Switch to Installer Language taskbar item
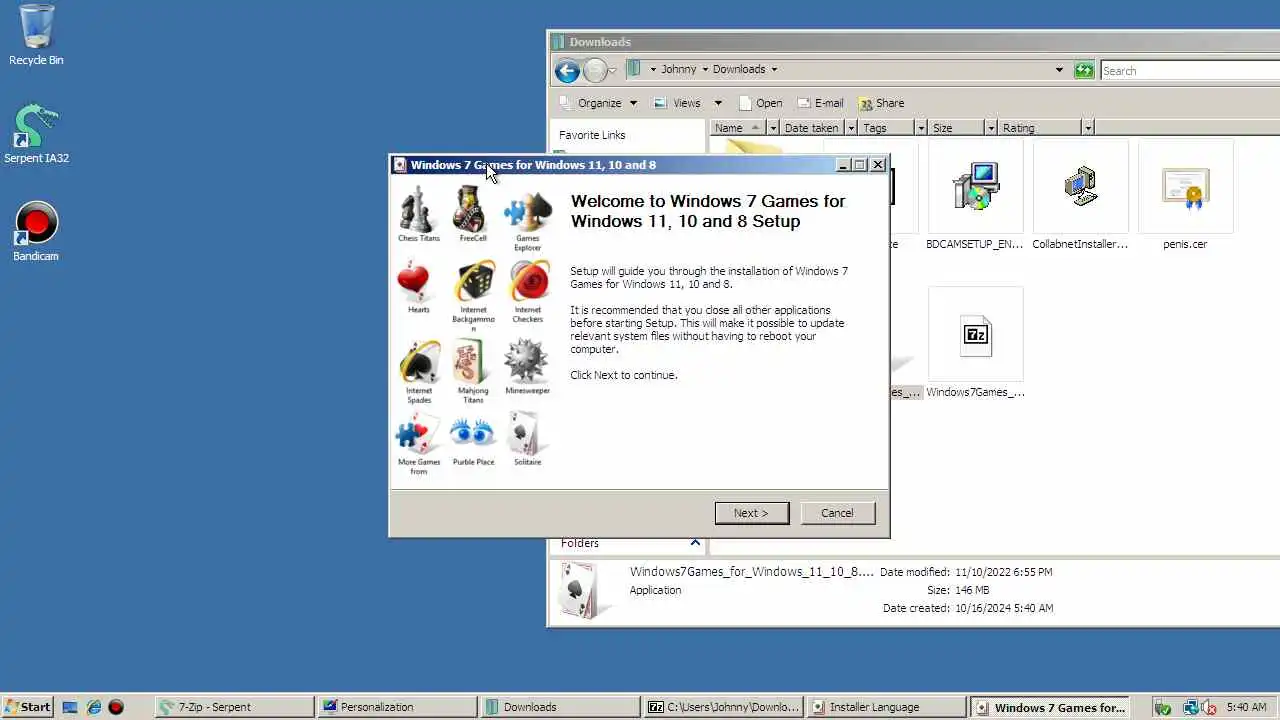 pyautogui.click(x=887, y=707)
